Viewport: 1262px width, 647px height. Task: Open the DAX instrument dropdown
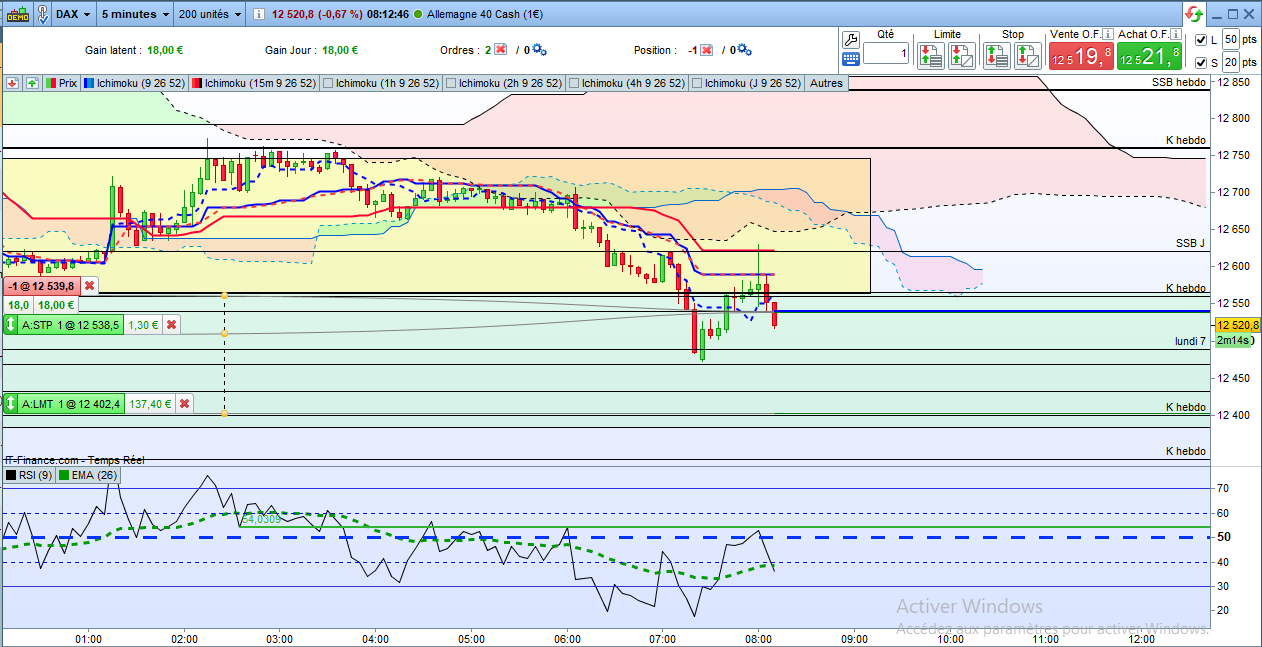74,14
